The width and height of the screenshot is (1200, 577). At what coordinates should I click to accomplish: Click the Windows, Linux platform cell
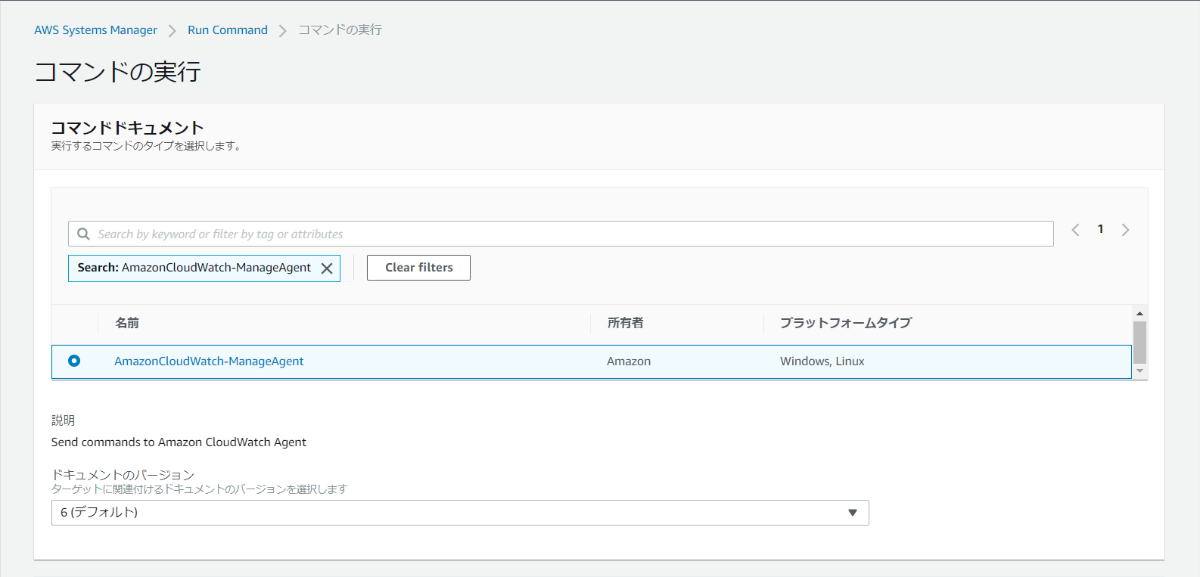(822, 361)
